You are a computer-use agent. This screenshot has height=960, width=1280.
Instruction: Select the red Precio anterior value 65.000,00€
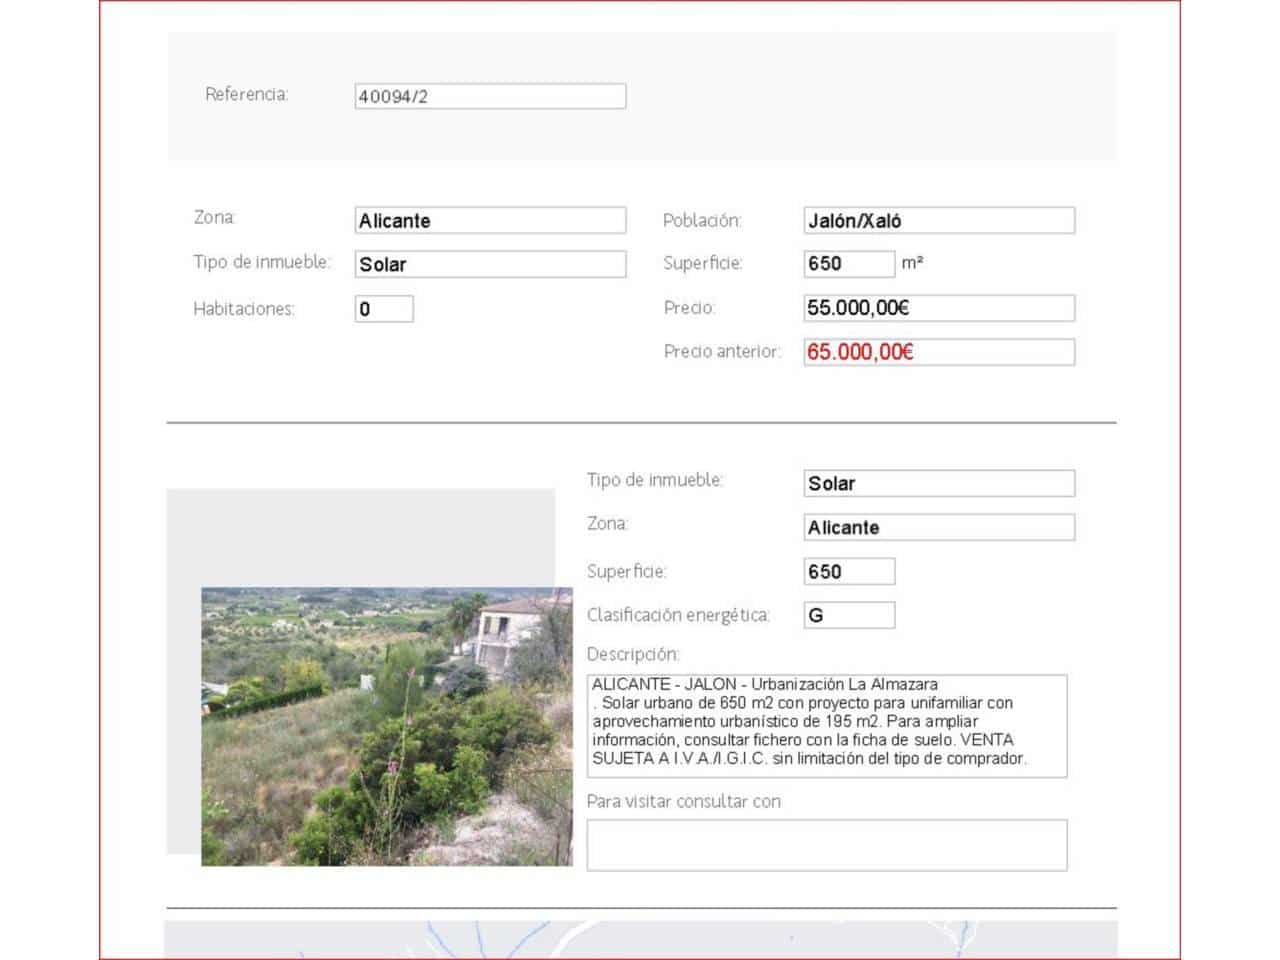(x=939, y=351)
